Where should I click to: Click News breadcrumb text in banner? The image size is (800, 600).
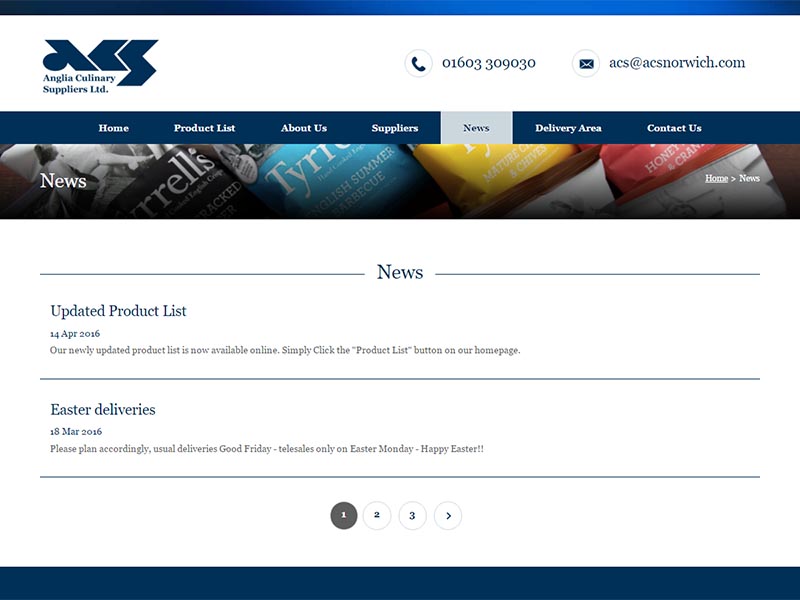pyautogui.click(x=749, y=178)
